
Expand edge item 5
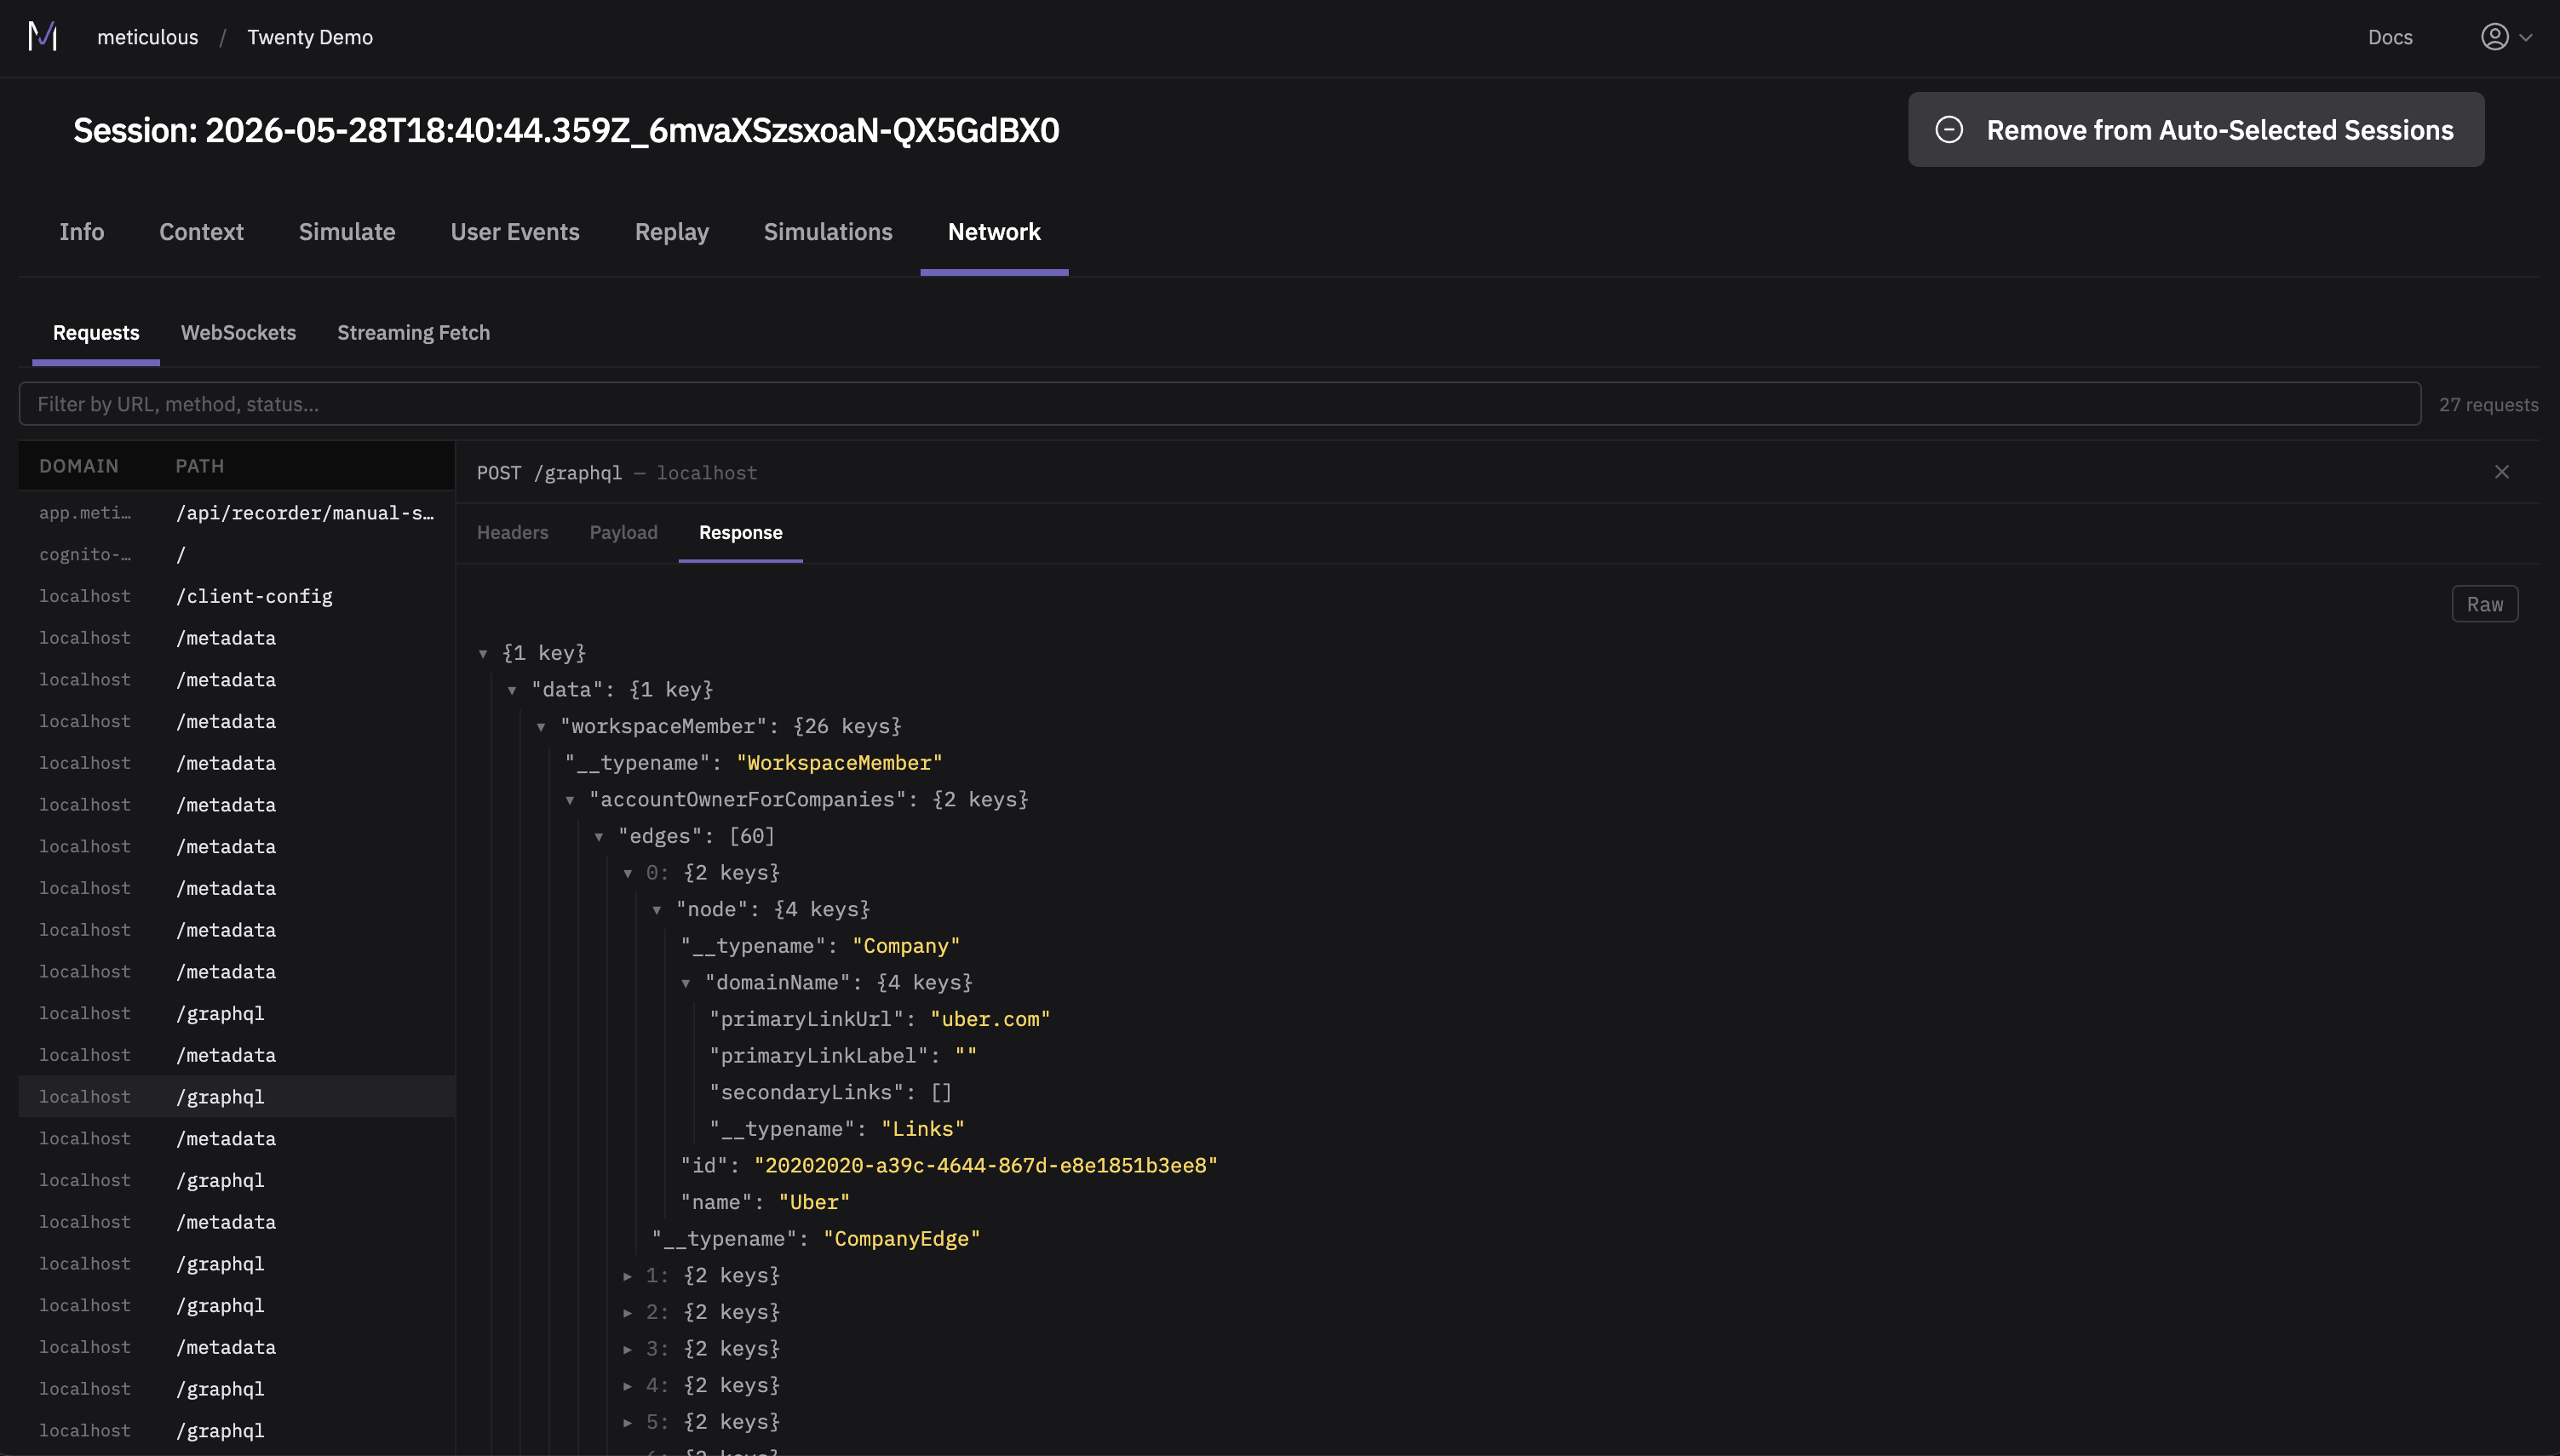tap(628, 1423)
